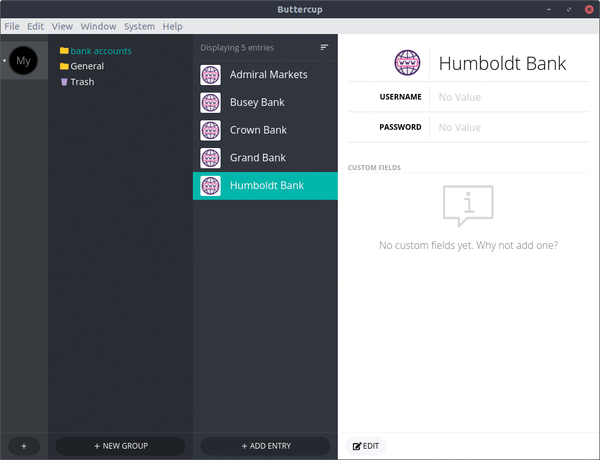The width and height of the screenshot is (600, 460).
Task: Click the No custom fields yet message
Action: (x=468, y=245)
